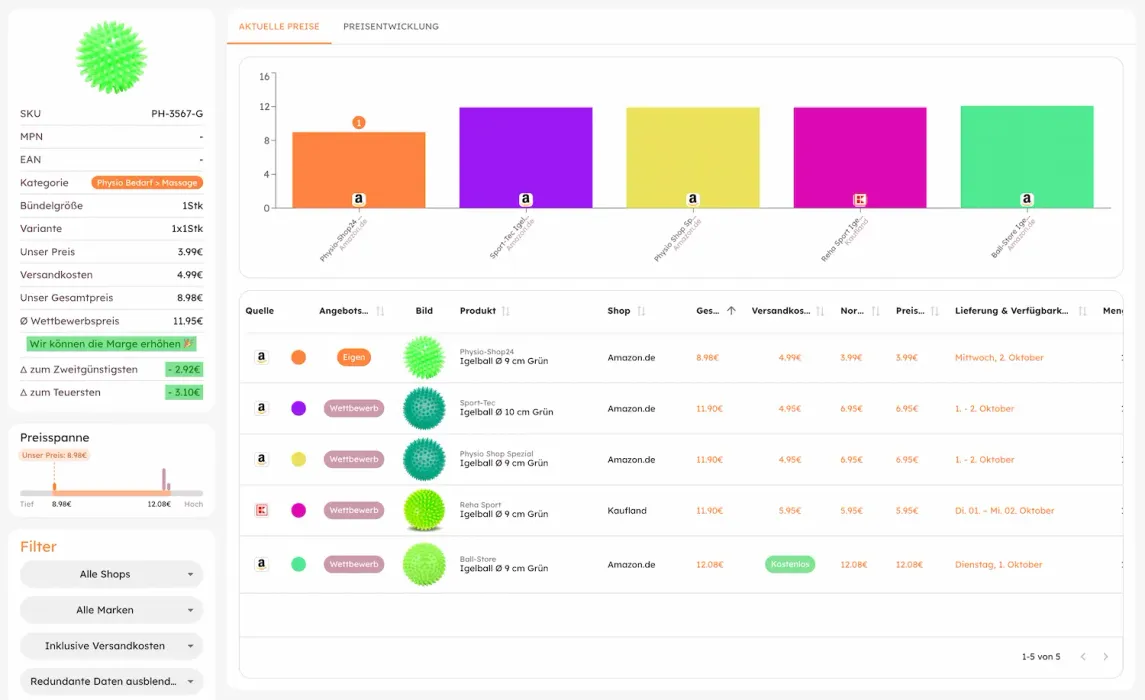Go to previous page arrow in pagination
The width and height of the screenshot is (1145, 700).
coord(1083,657)
